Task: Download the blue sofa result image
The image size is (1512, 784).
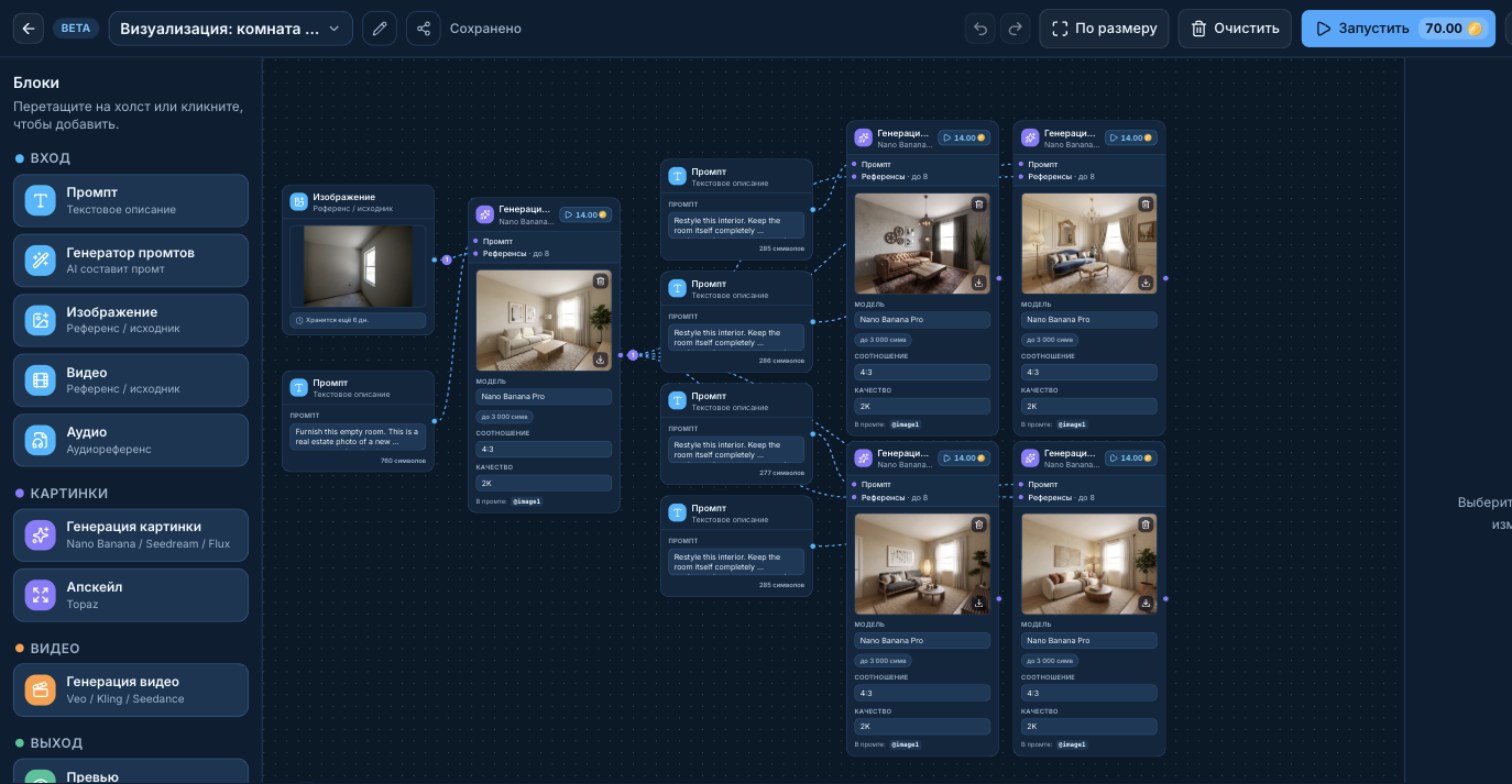Action: [1146, 283]
